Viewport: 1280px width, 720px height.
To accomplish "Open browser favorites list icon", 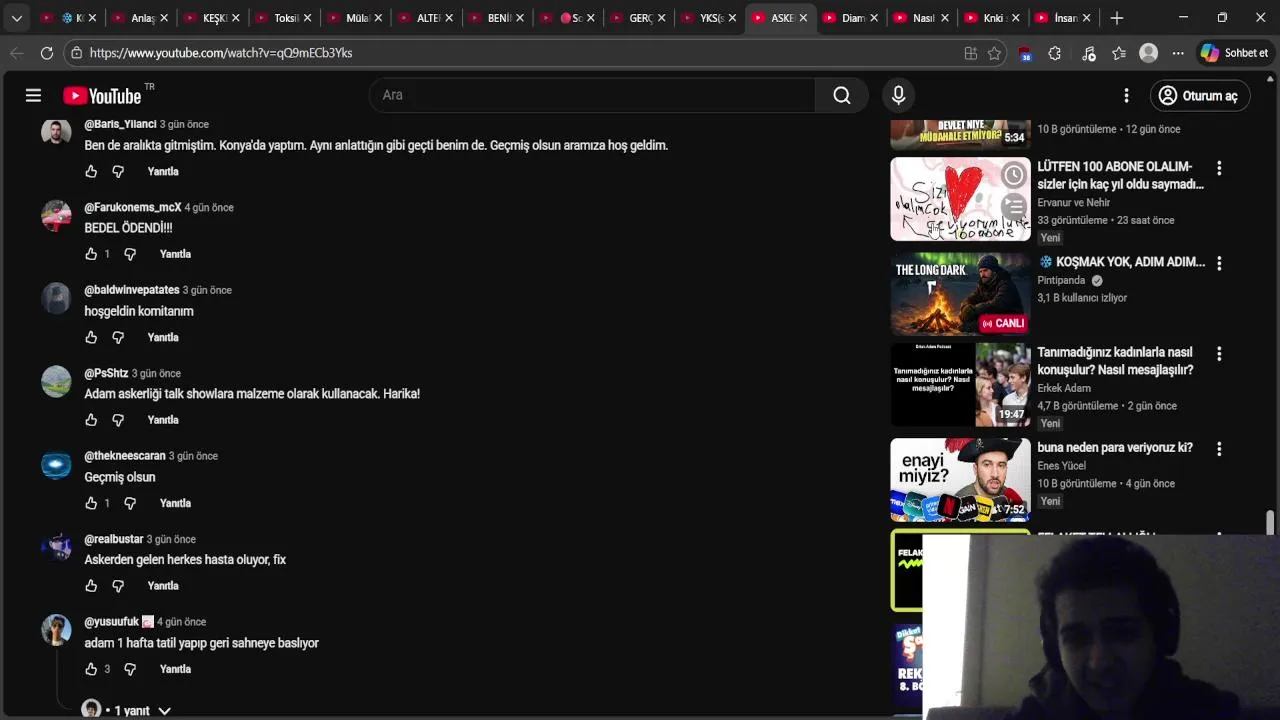I will click(x=1118, y=53).
